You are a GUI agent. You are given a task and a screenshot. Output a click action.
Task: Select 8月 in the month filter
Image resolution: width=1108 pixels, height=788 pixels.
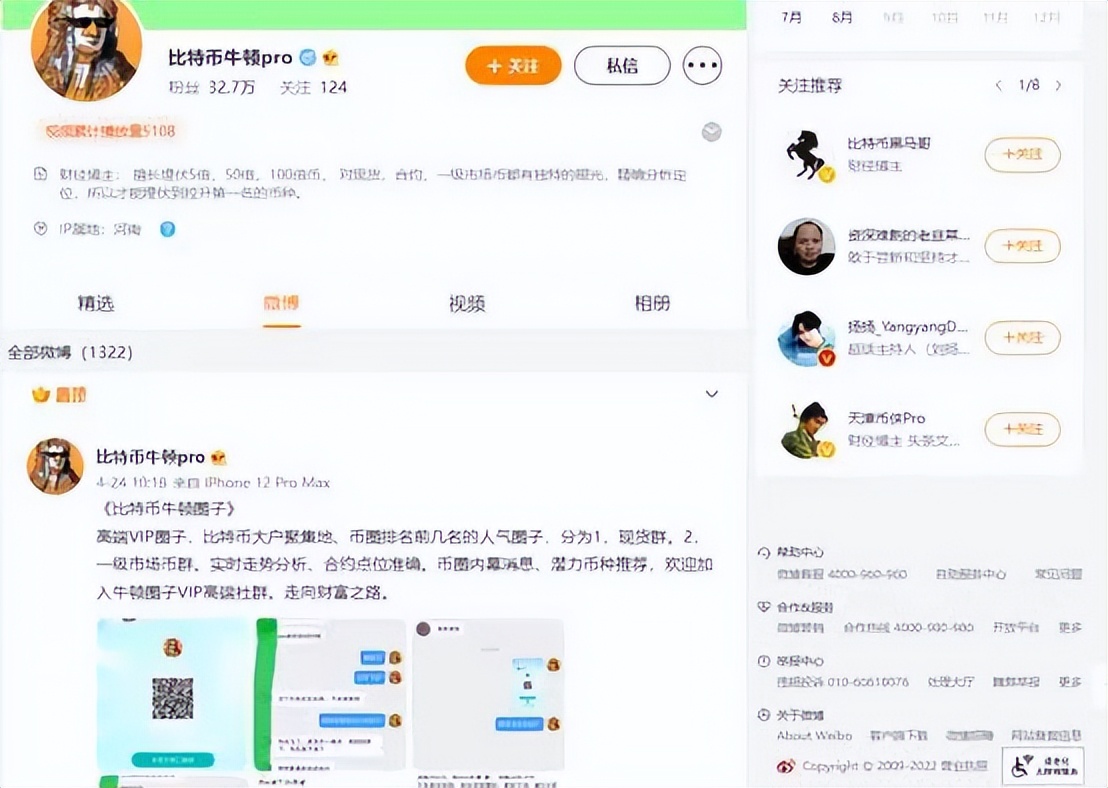click(x=842, y=17)
